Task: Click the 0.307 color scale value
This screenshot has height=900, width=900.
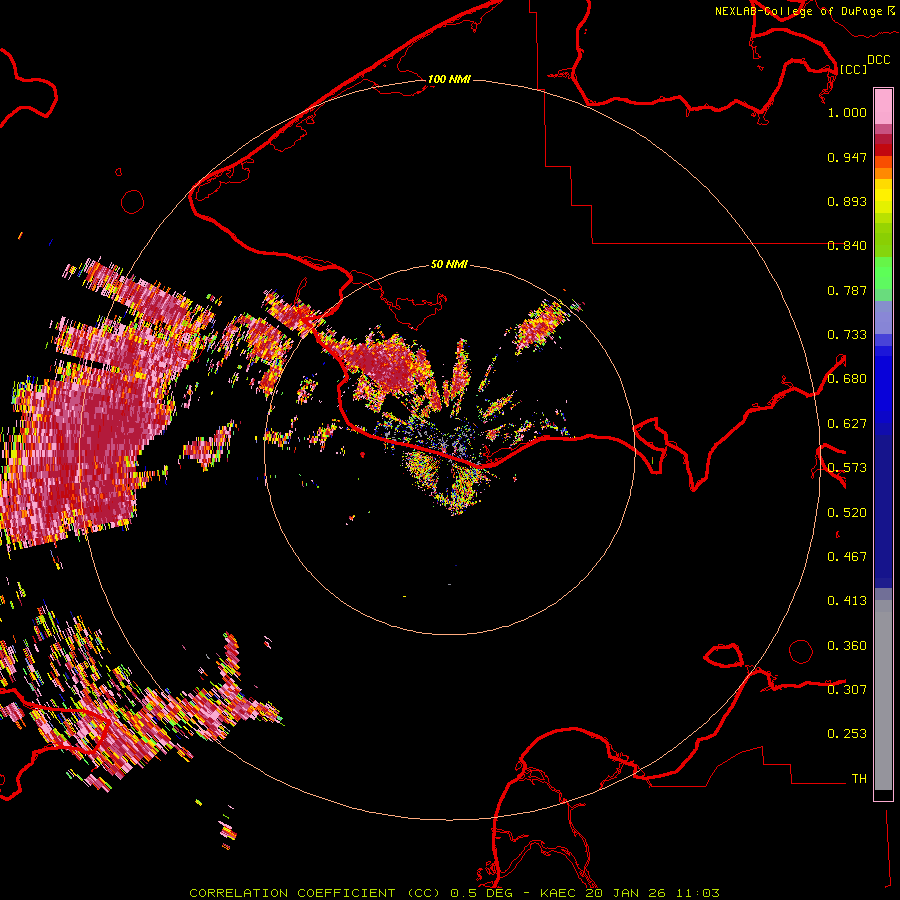Action: (x=847, y=690)
